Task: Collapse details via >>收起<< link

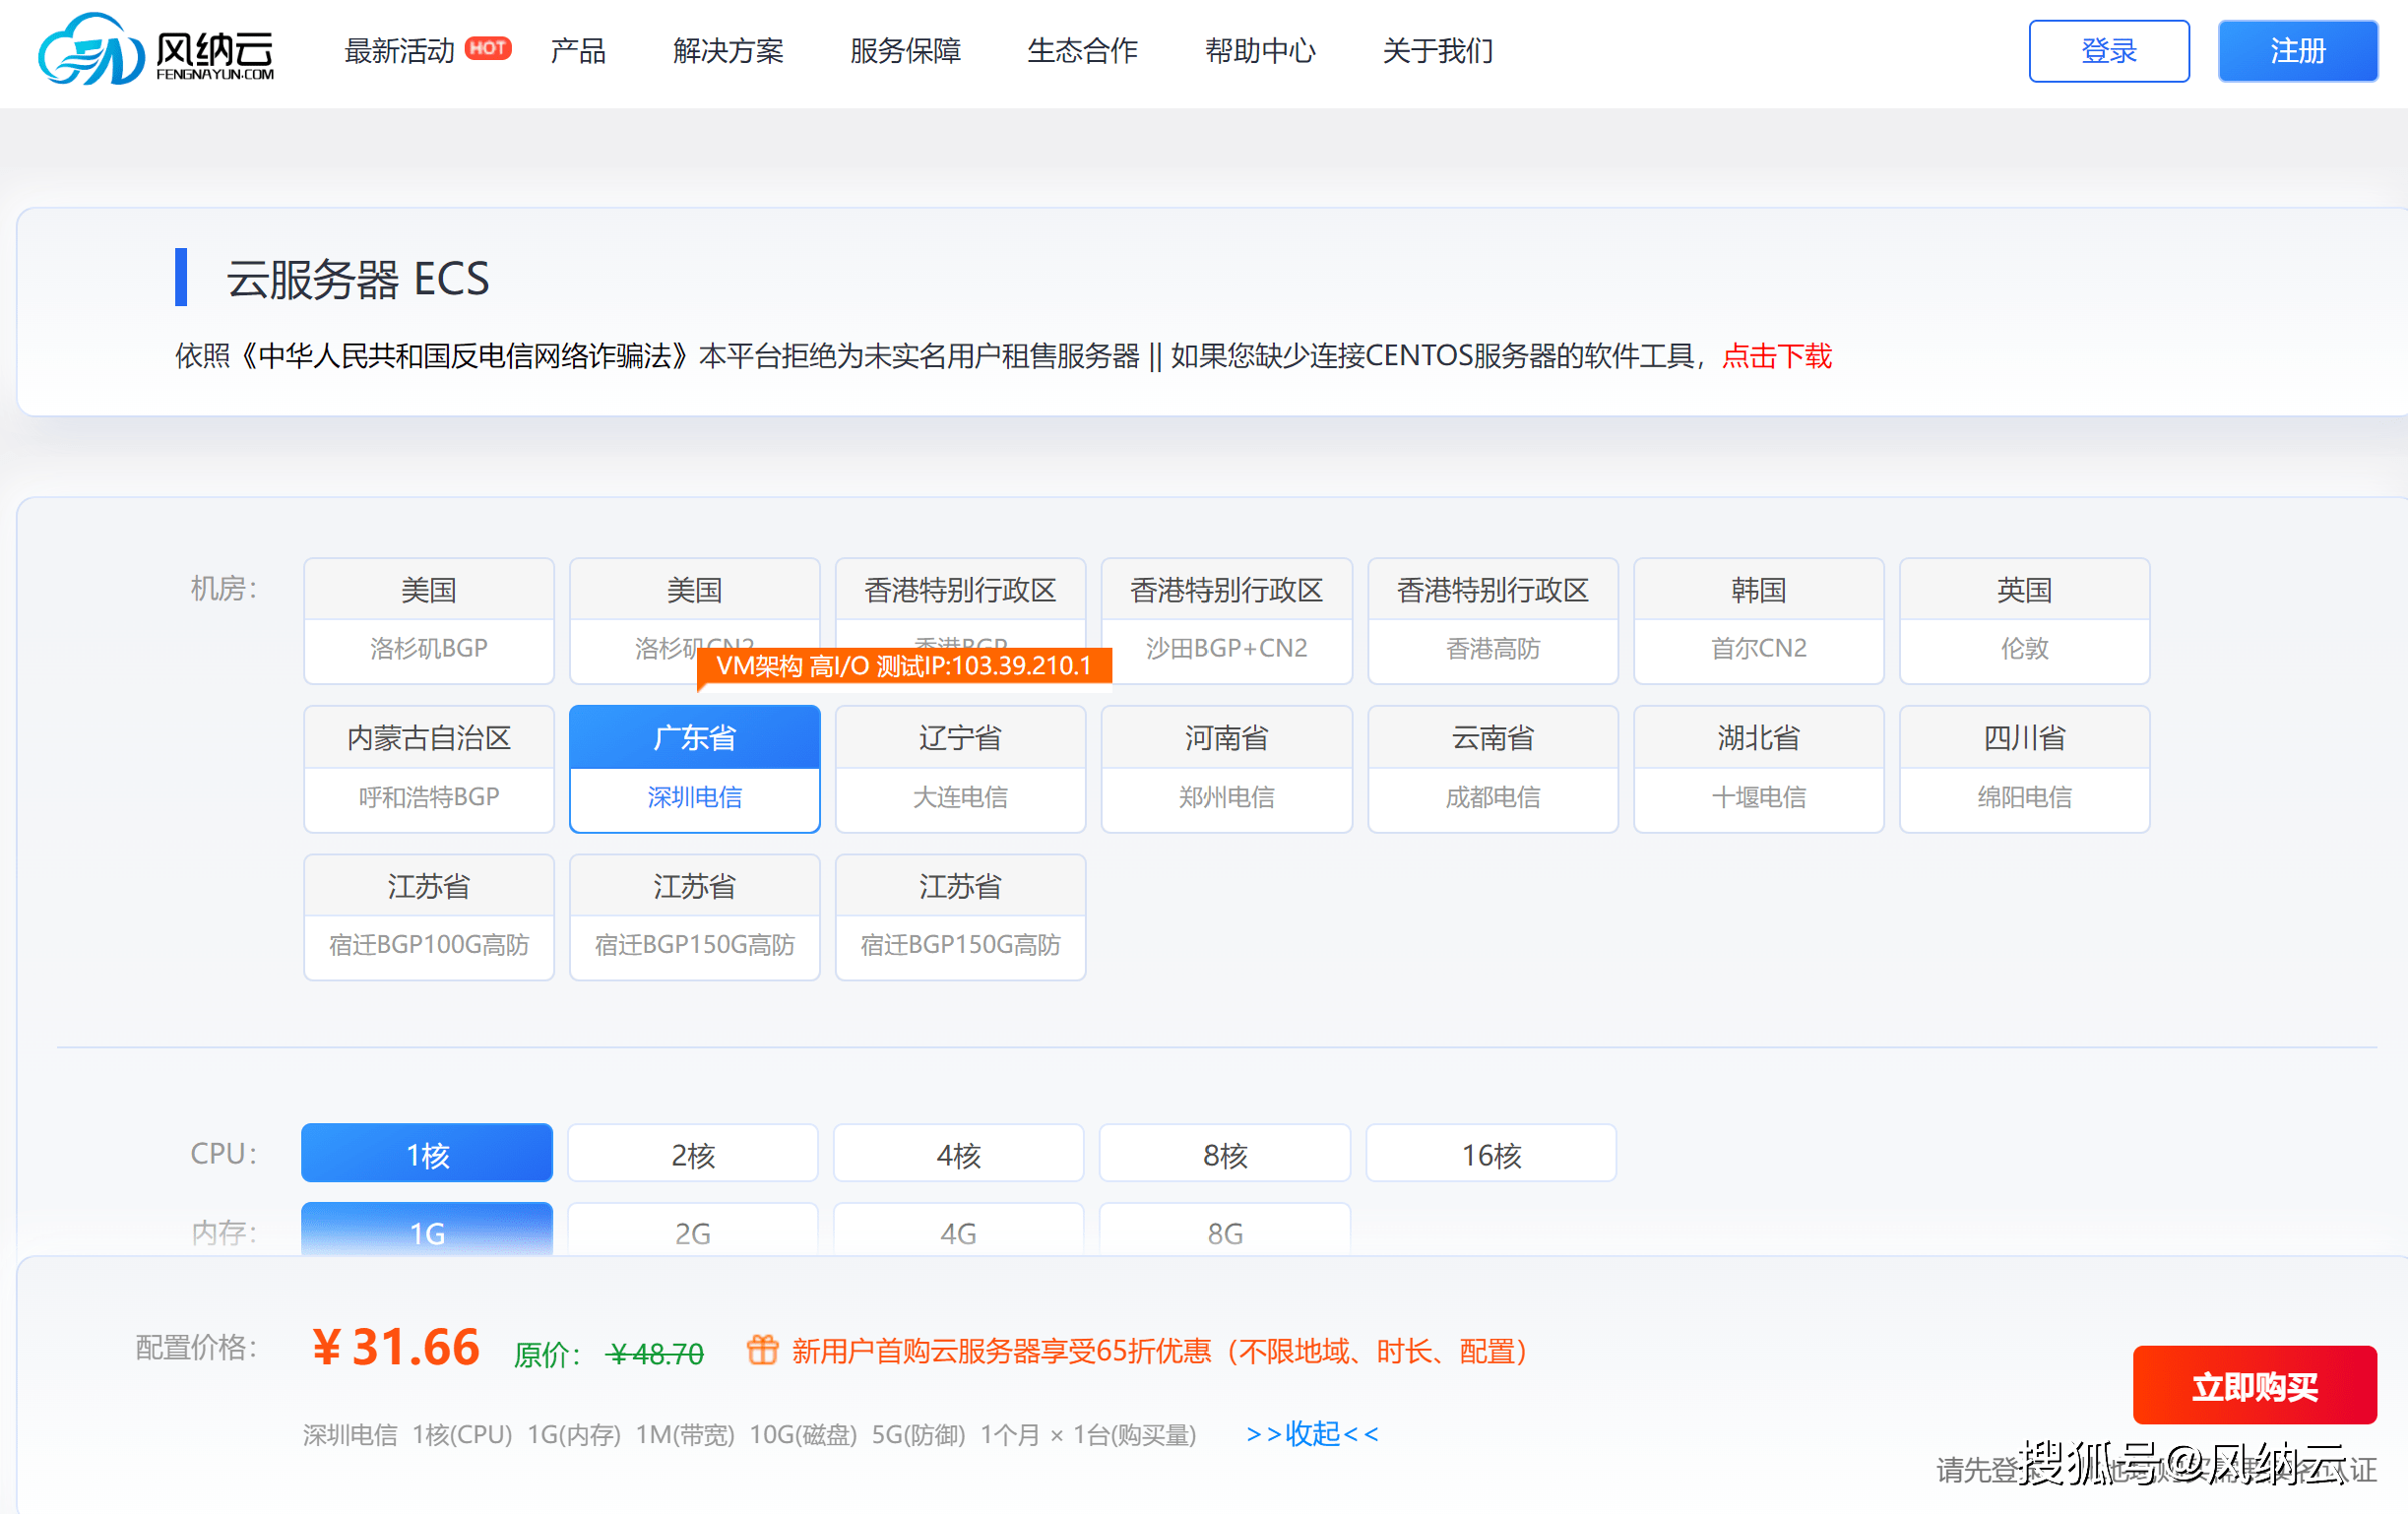Action: click(1312, 1434)
